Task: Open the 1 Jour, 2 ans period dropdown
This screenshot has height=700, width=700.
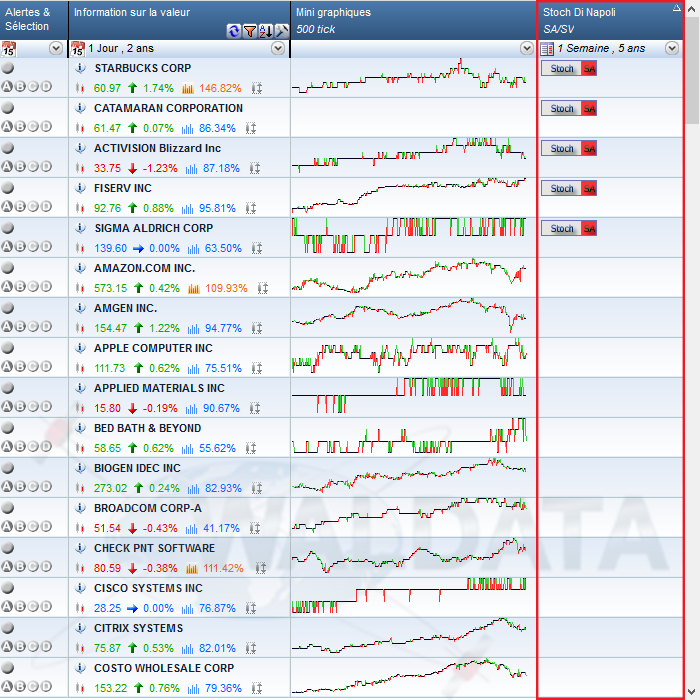Action: click(x=278, y=48)
